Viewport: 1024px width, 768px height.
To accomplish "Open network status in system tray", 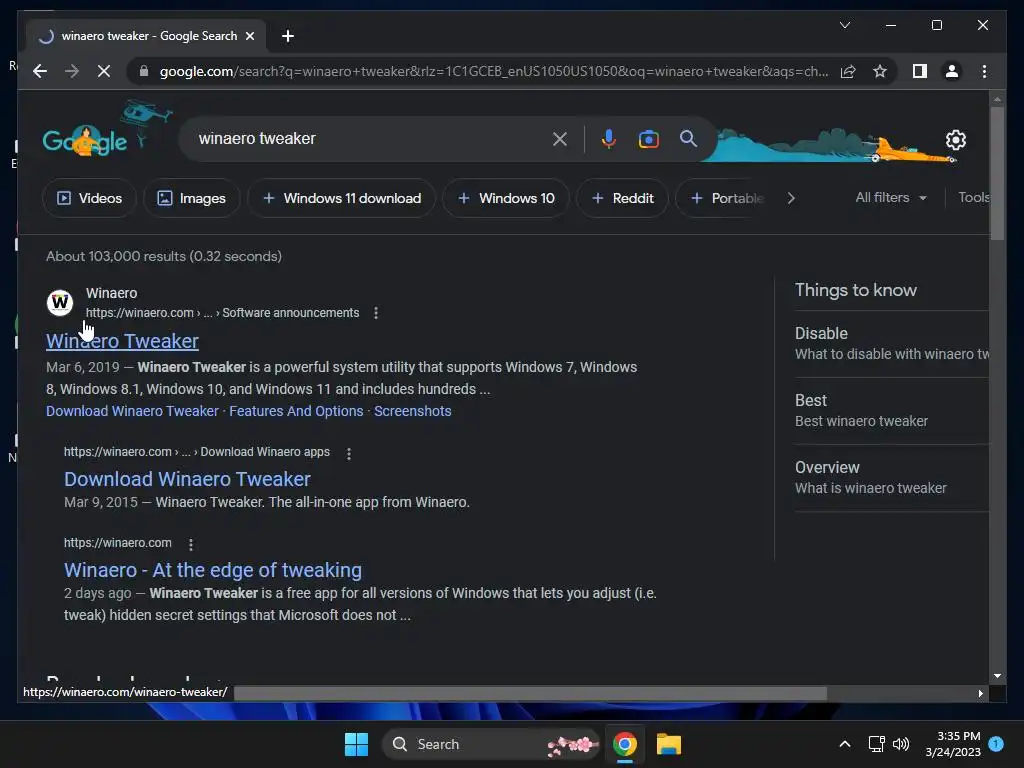I will point(876,744).
